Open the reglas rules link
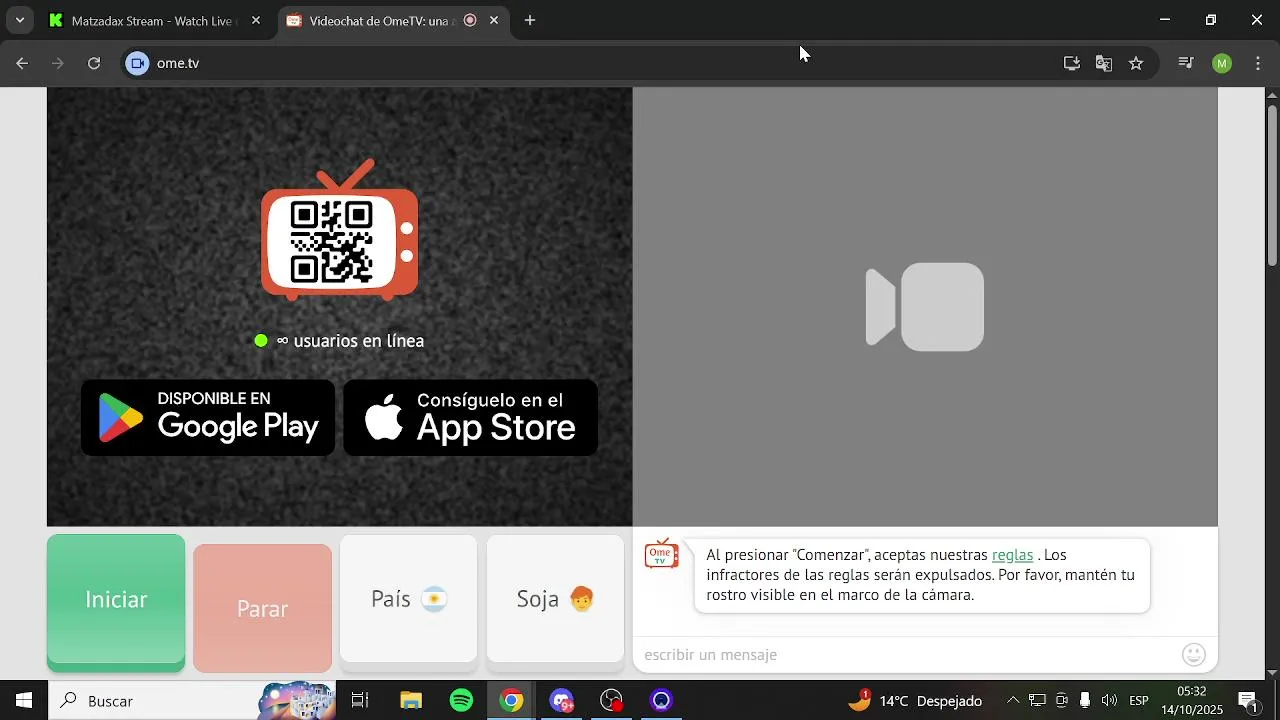The width and height of the screenshot is (1280, 720). pos(1012,555)
